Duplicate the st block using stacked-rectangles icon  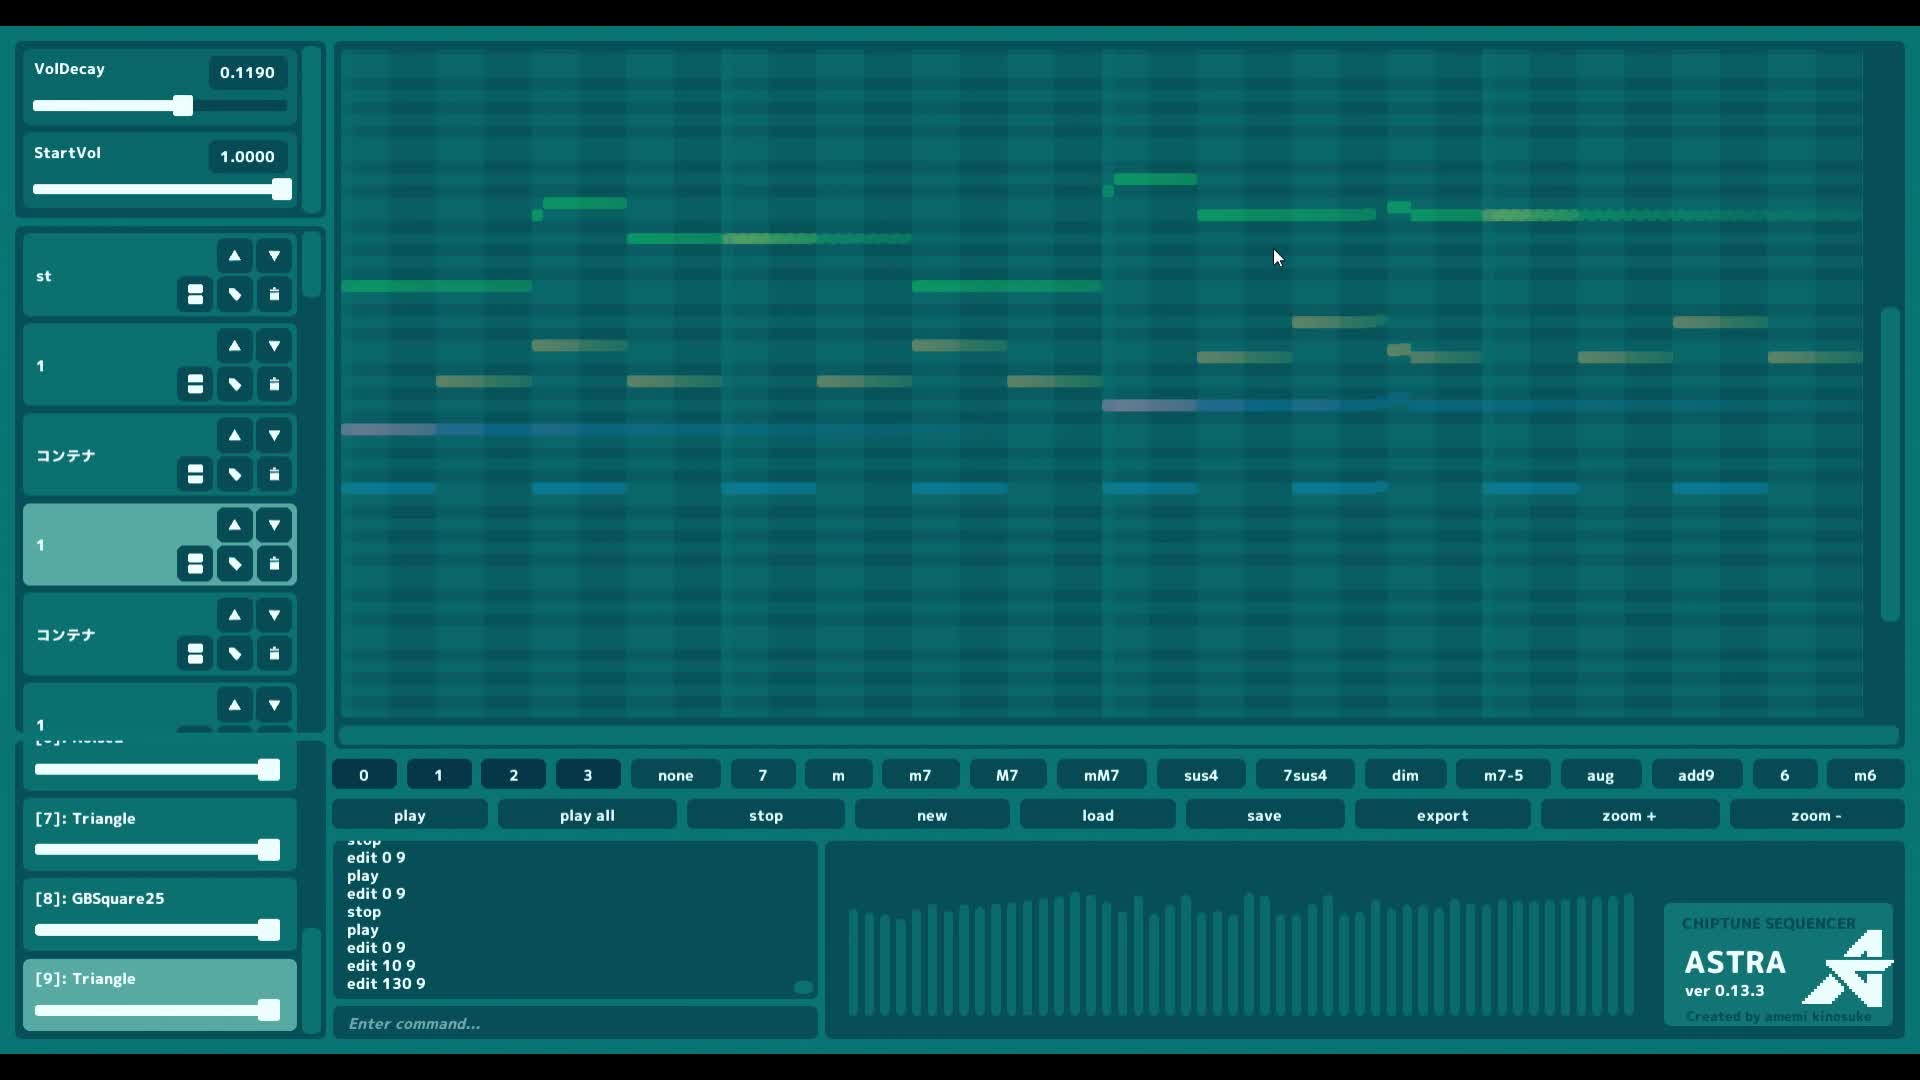(x=195, y=295)
